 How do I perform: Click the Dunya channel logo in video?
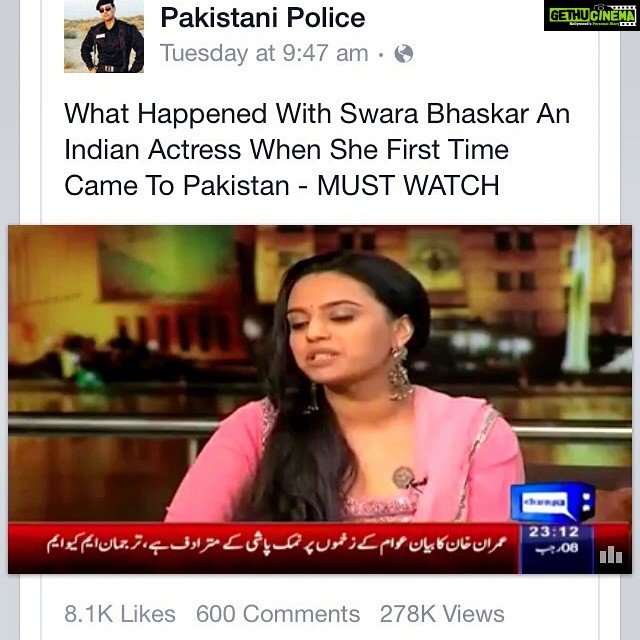(x=553, y=502)
